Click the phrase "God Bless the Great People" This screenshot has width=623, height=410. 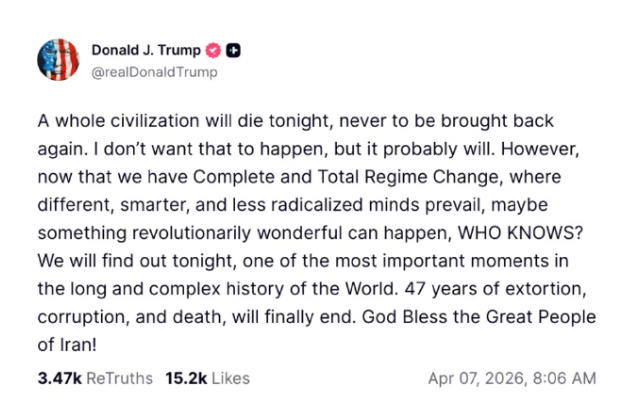[495, 317]
